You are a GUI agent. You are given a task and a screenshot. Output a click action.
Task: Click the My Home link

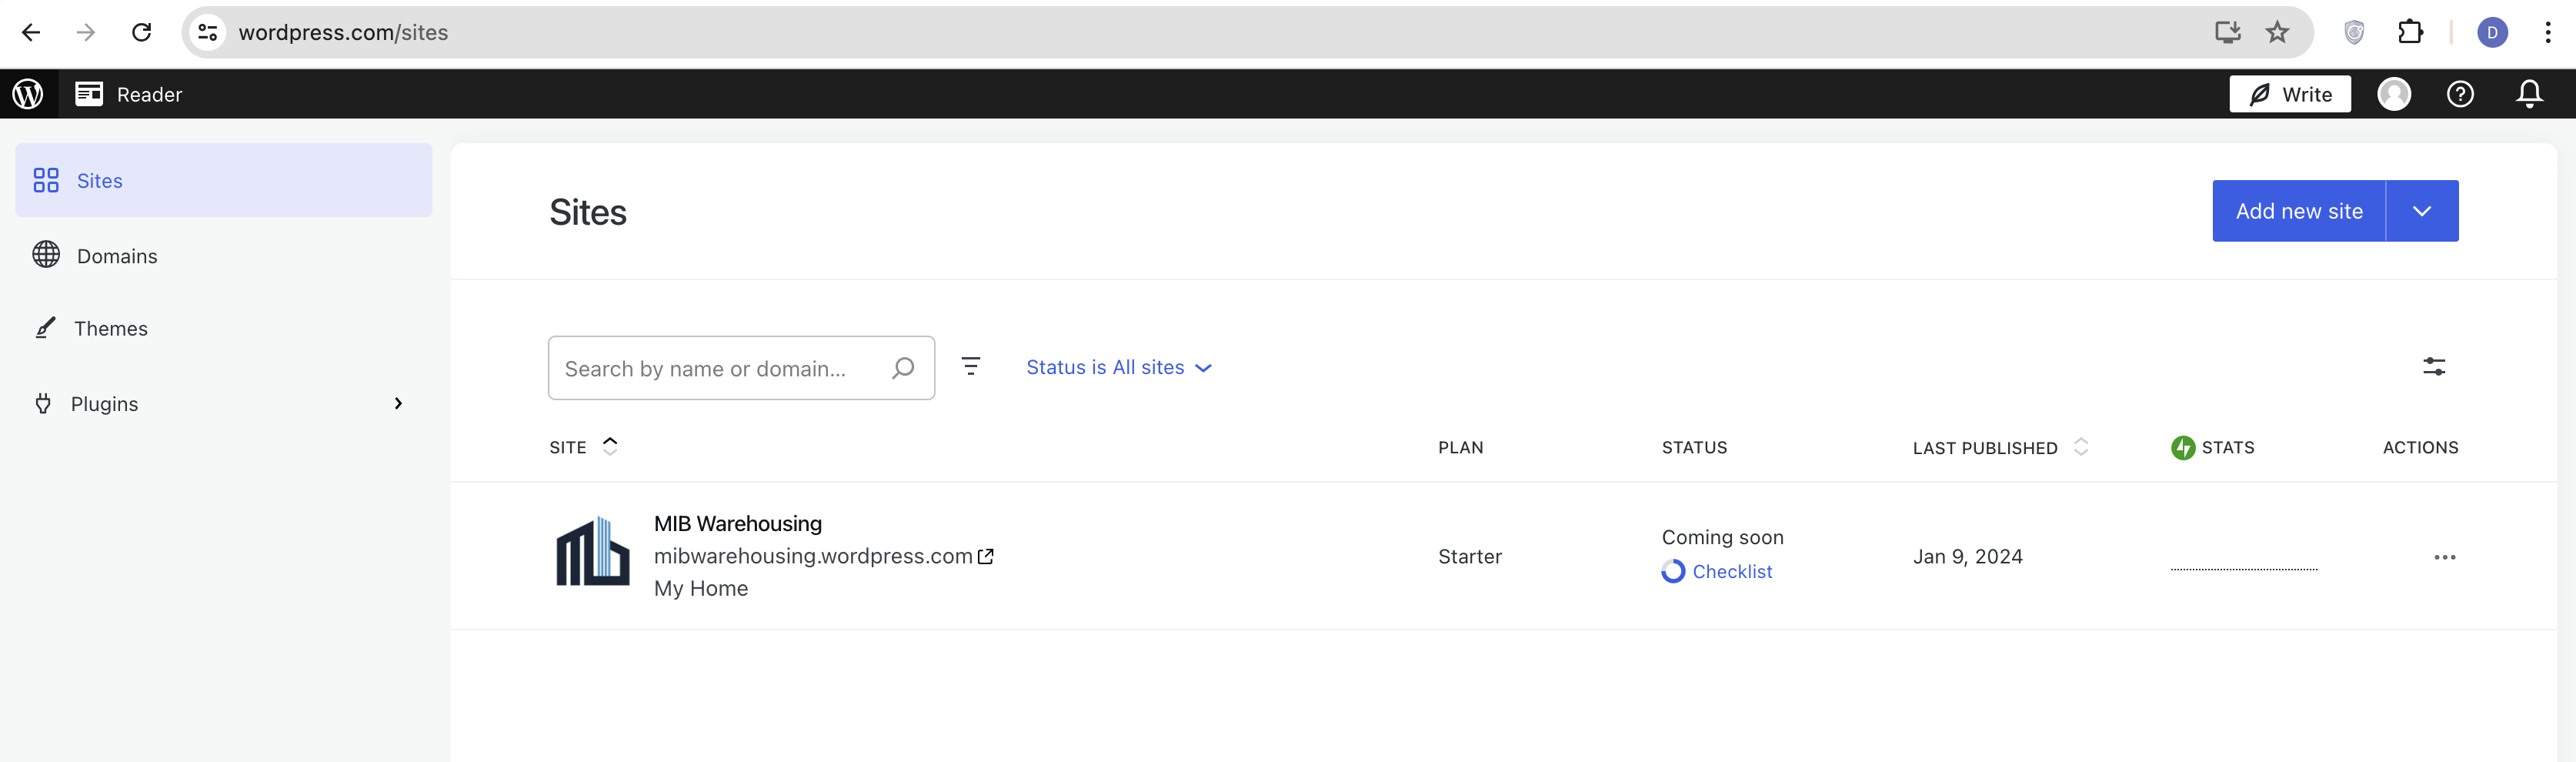coord(700,588)
